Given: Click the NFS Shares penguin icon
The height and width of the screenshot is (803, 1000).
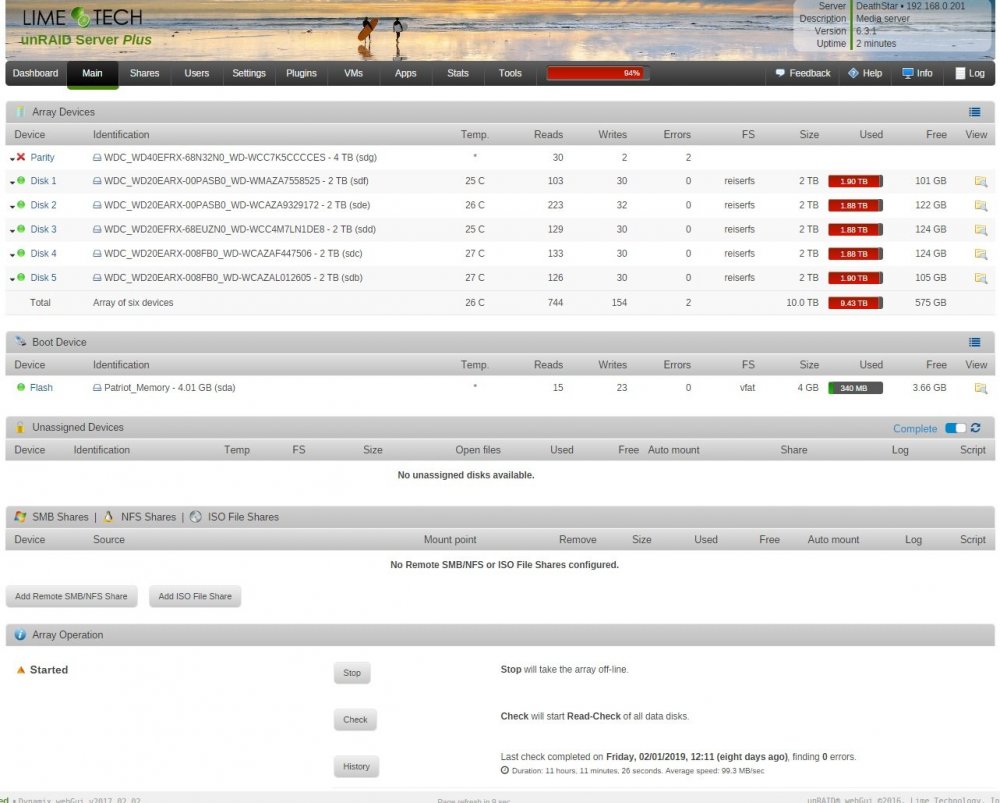Looking at the screenshot, I should (108, 517).
